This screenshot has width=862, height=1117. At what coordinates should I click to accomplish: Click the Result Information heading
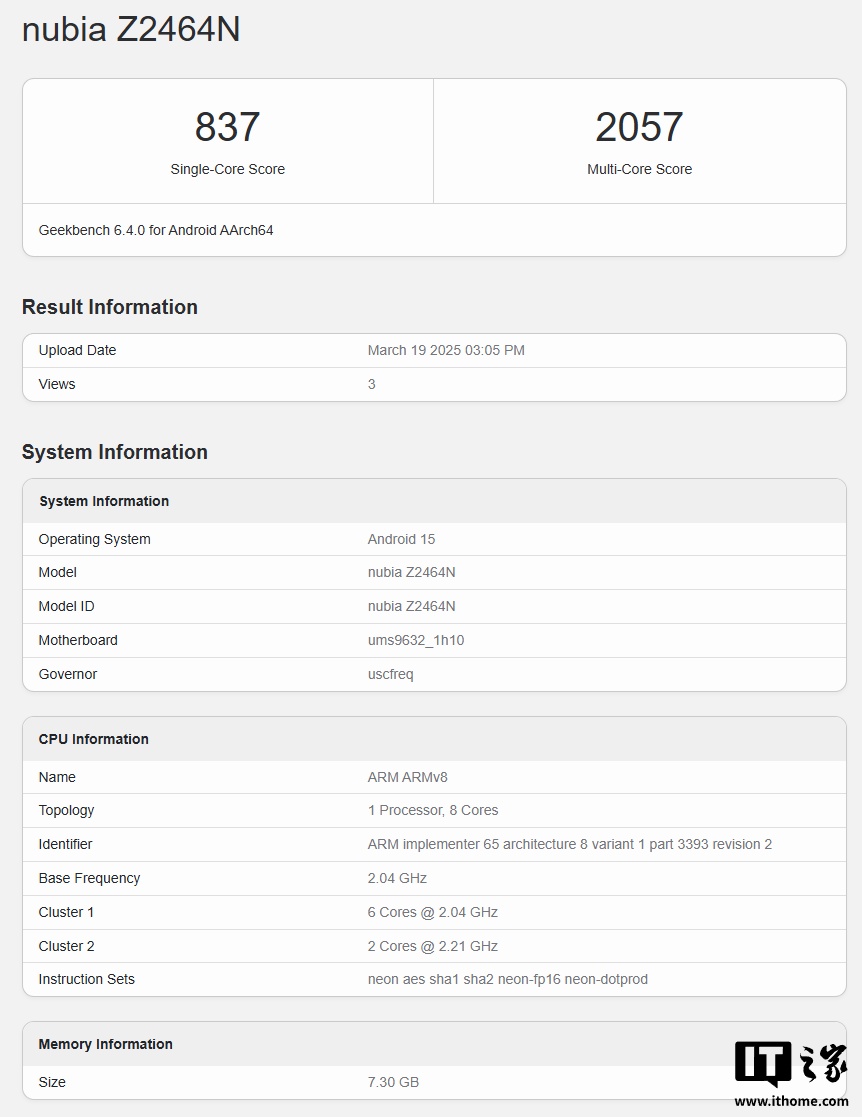coord(110,307)
